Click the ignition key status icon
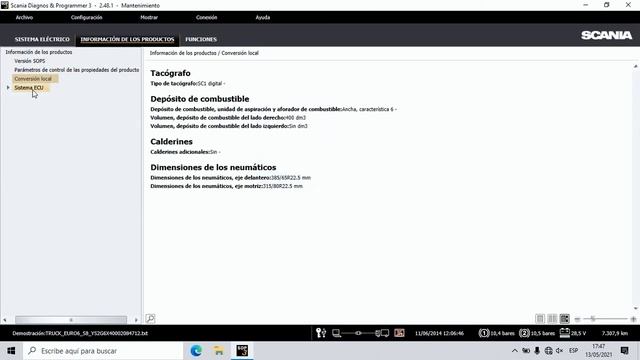Screen dimensions: 640x360 pos(321,333)
